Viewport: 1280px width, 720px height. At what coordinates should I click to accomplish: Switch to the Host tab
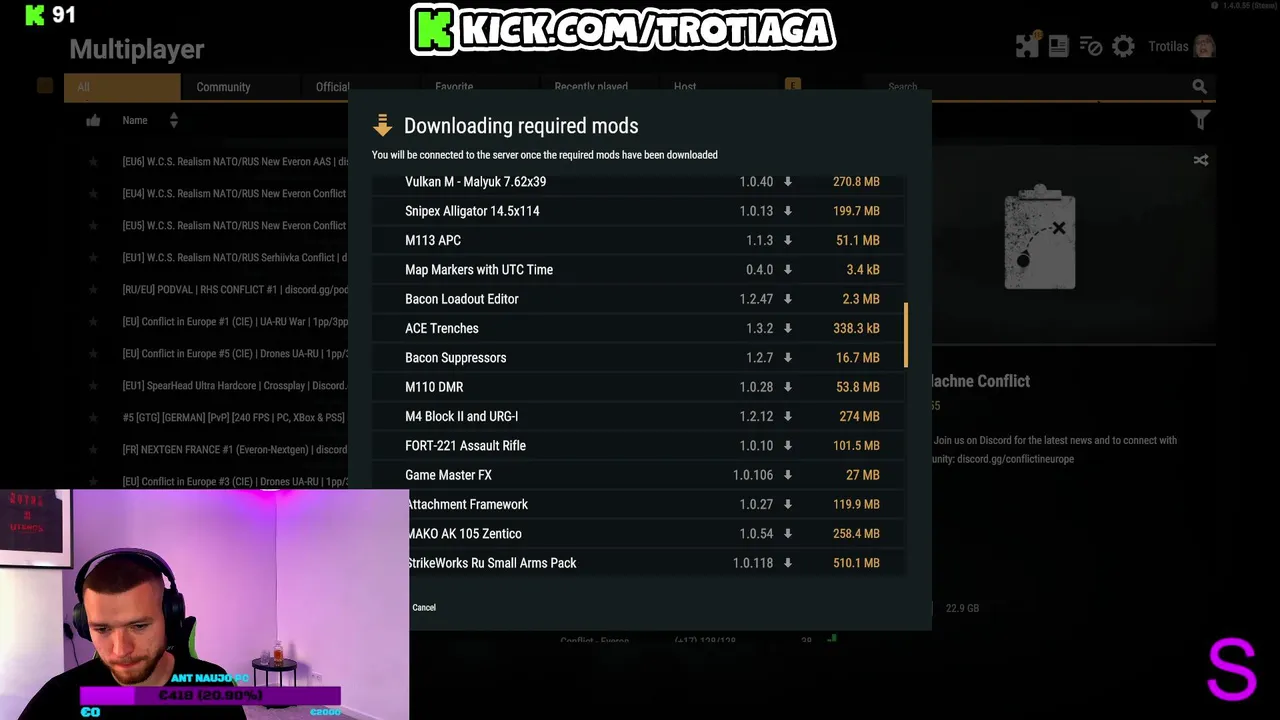coord(685,87)
